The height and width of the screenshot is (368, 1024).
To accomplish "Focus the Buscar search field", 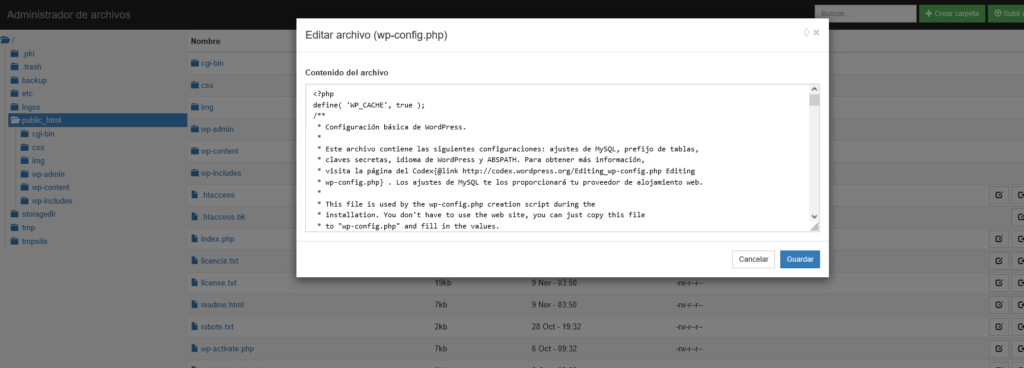I will 865,14.
